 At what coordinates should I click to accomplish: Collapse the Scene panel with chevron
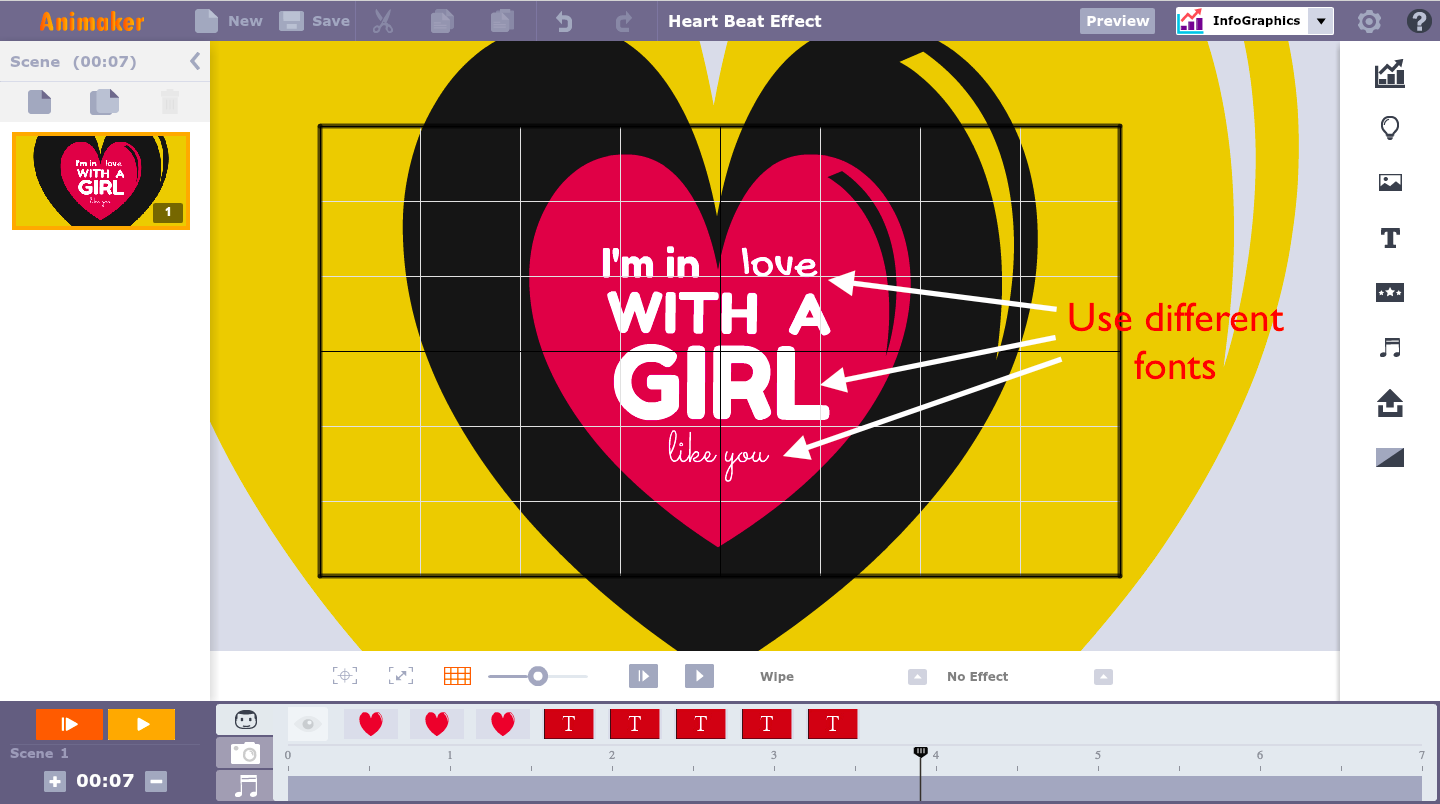[x=195, y=62]
